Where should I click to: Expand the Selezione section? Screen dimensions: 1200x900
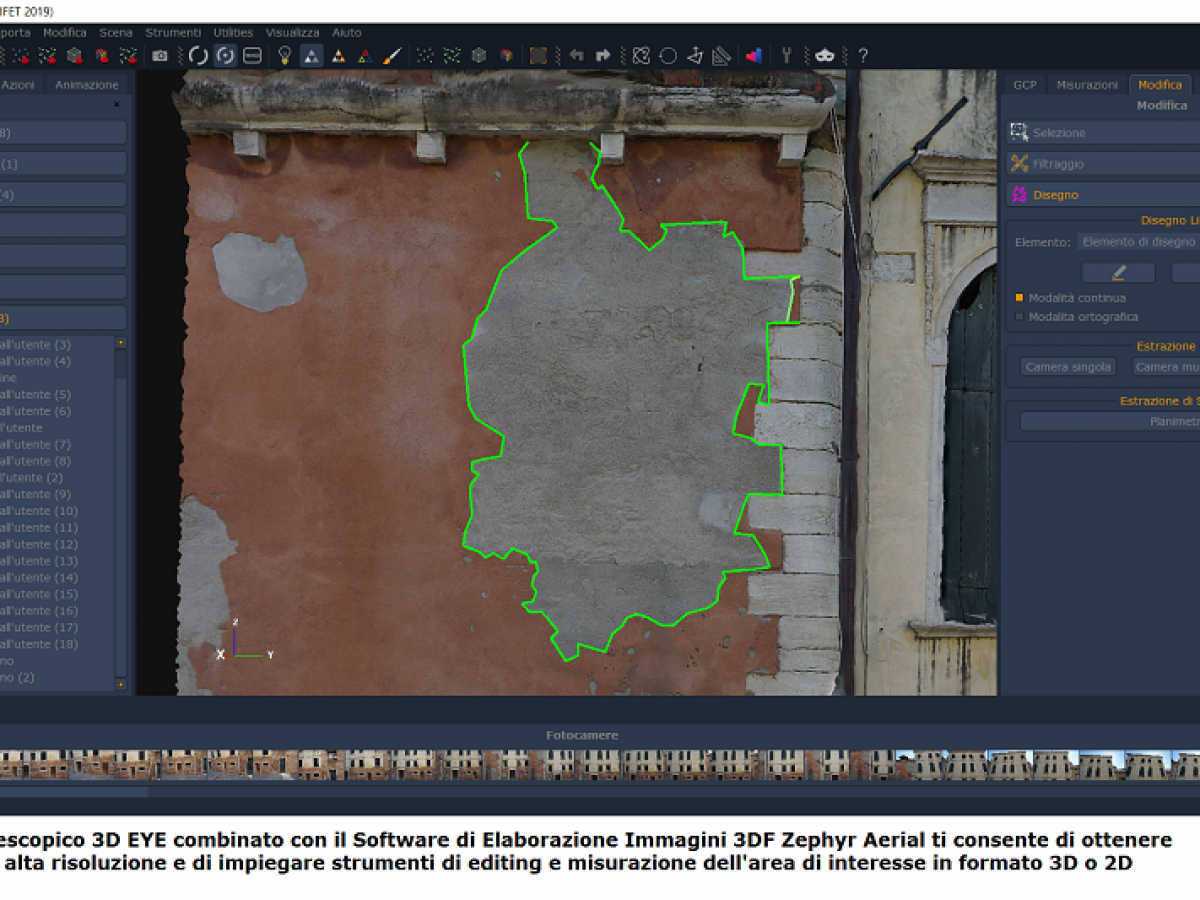pyautogui.click(x=1103, y=132)
